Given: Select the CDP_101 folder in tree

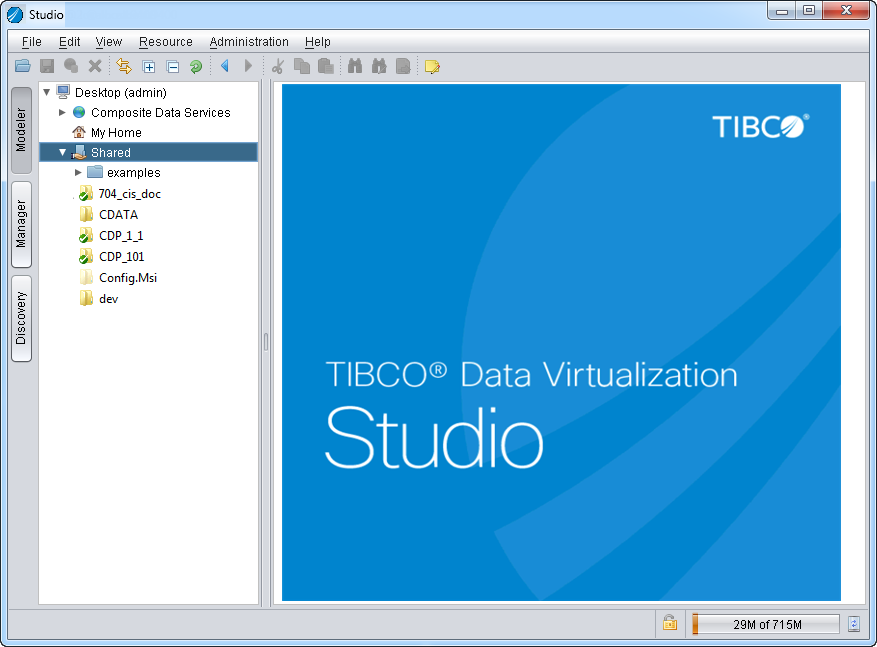Looking at the screenshot, I should [120, 256].
